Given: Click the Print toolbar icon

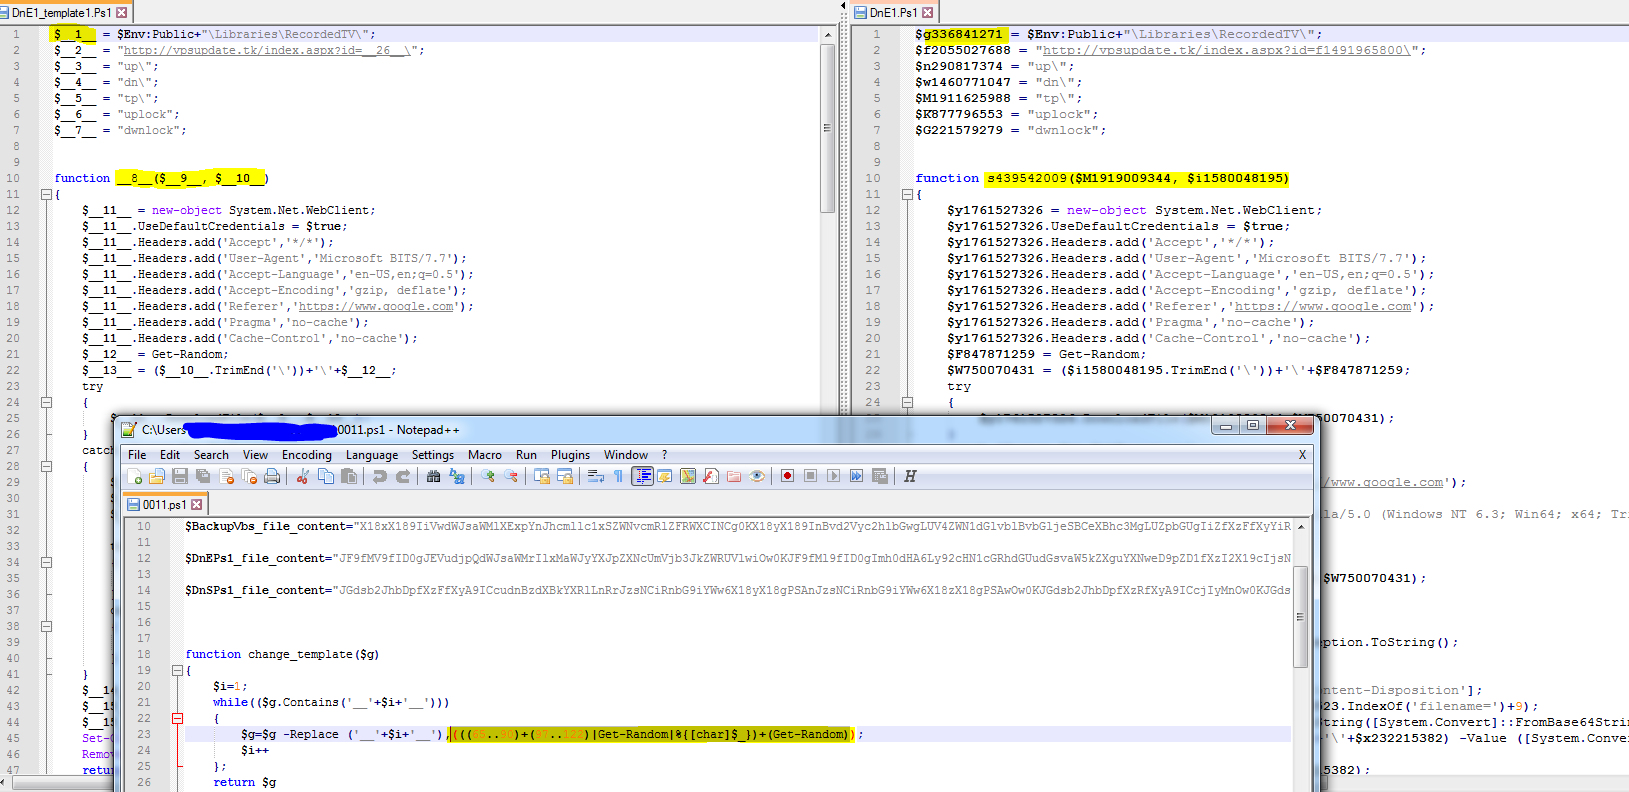Looking at the screenshot, I should [272, 476].
